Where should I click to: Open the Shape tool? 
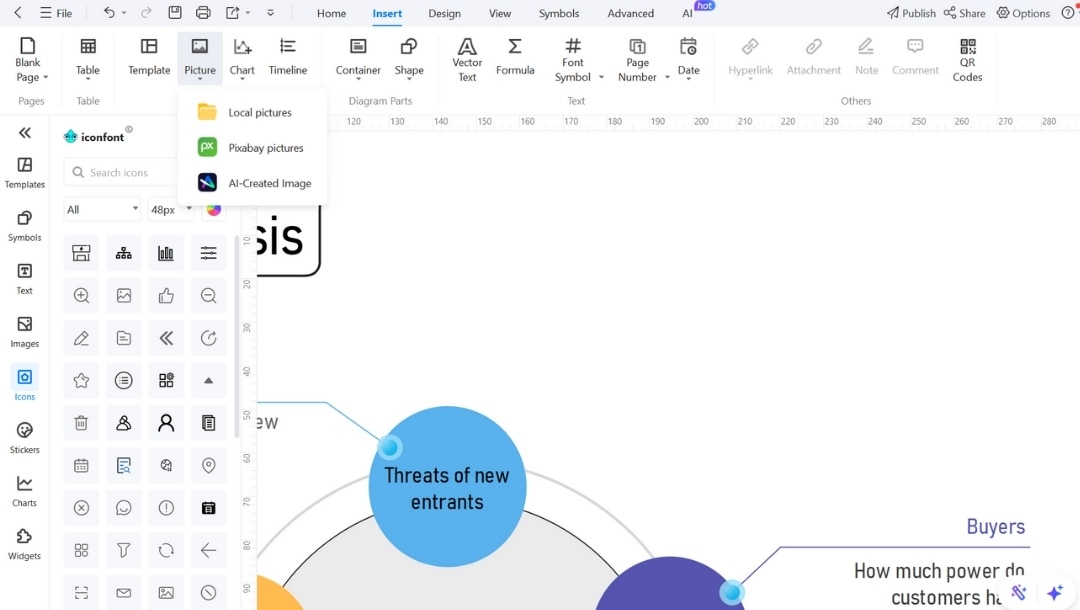pyautogui.click(x=408, y=58)
